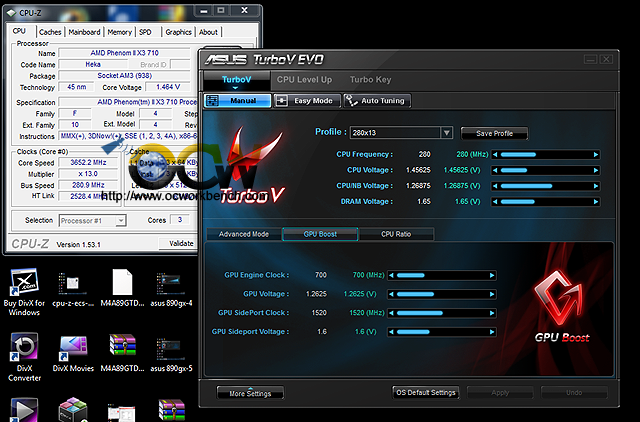Increase GPU Sideport Voltage with right arrow
640x422 pixels.
tap(492, 332)
